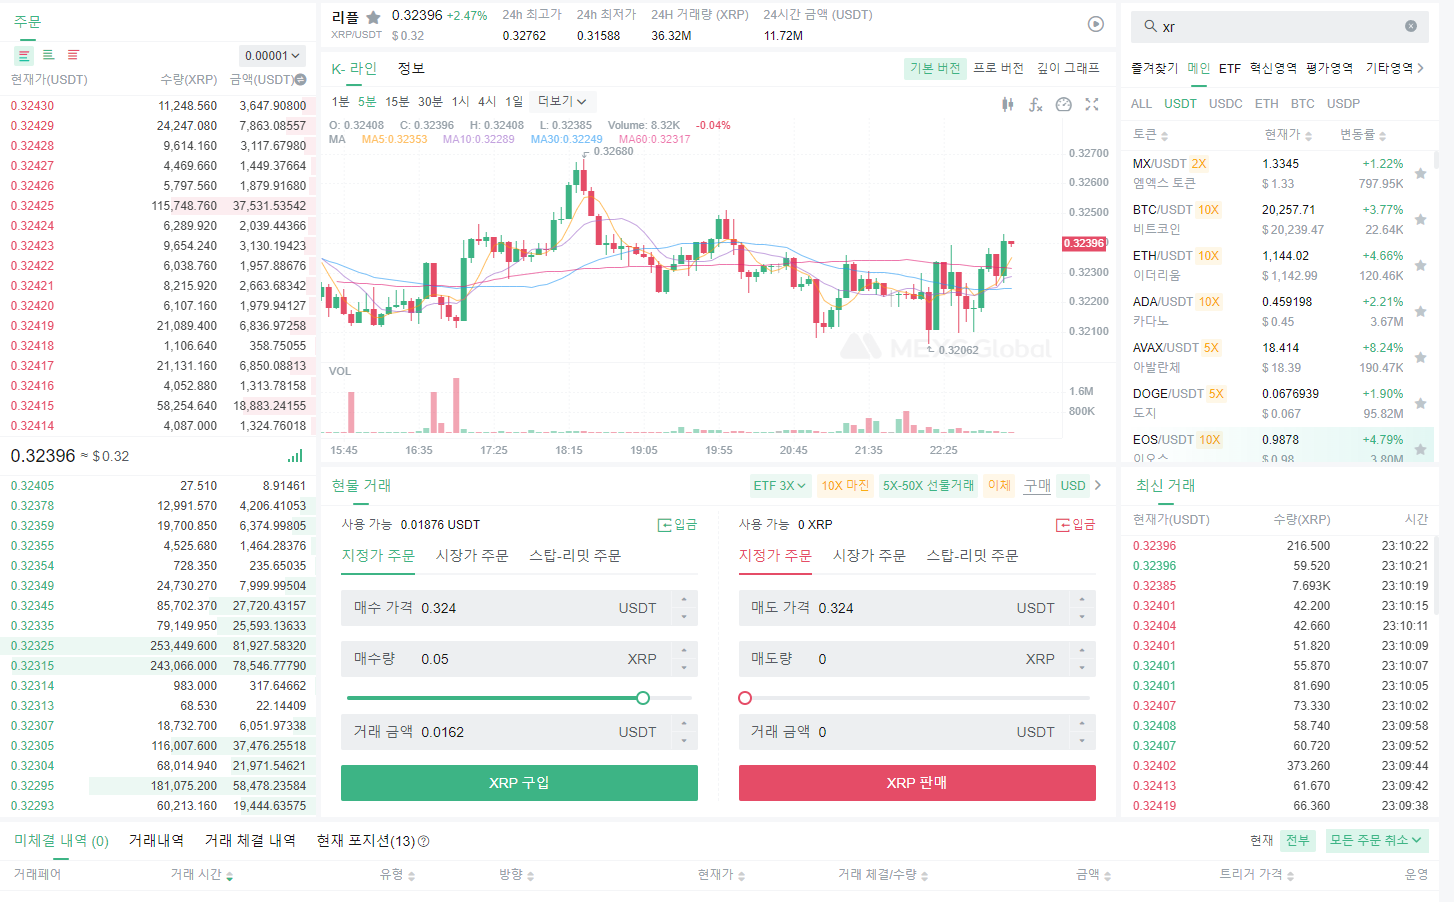Switch to 프로 버전 chart
This screenshot has width=1454, height=902.
coord(998,68)
